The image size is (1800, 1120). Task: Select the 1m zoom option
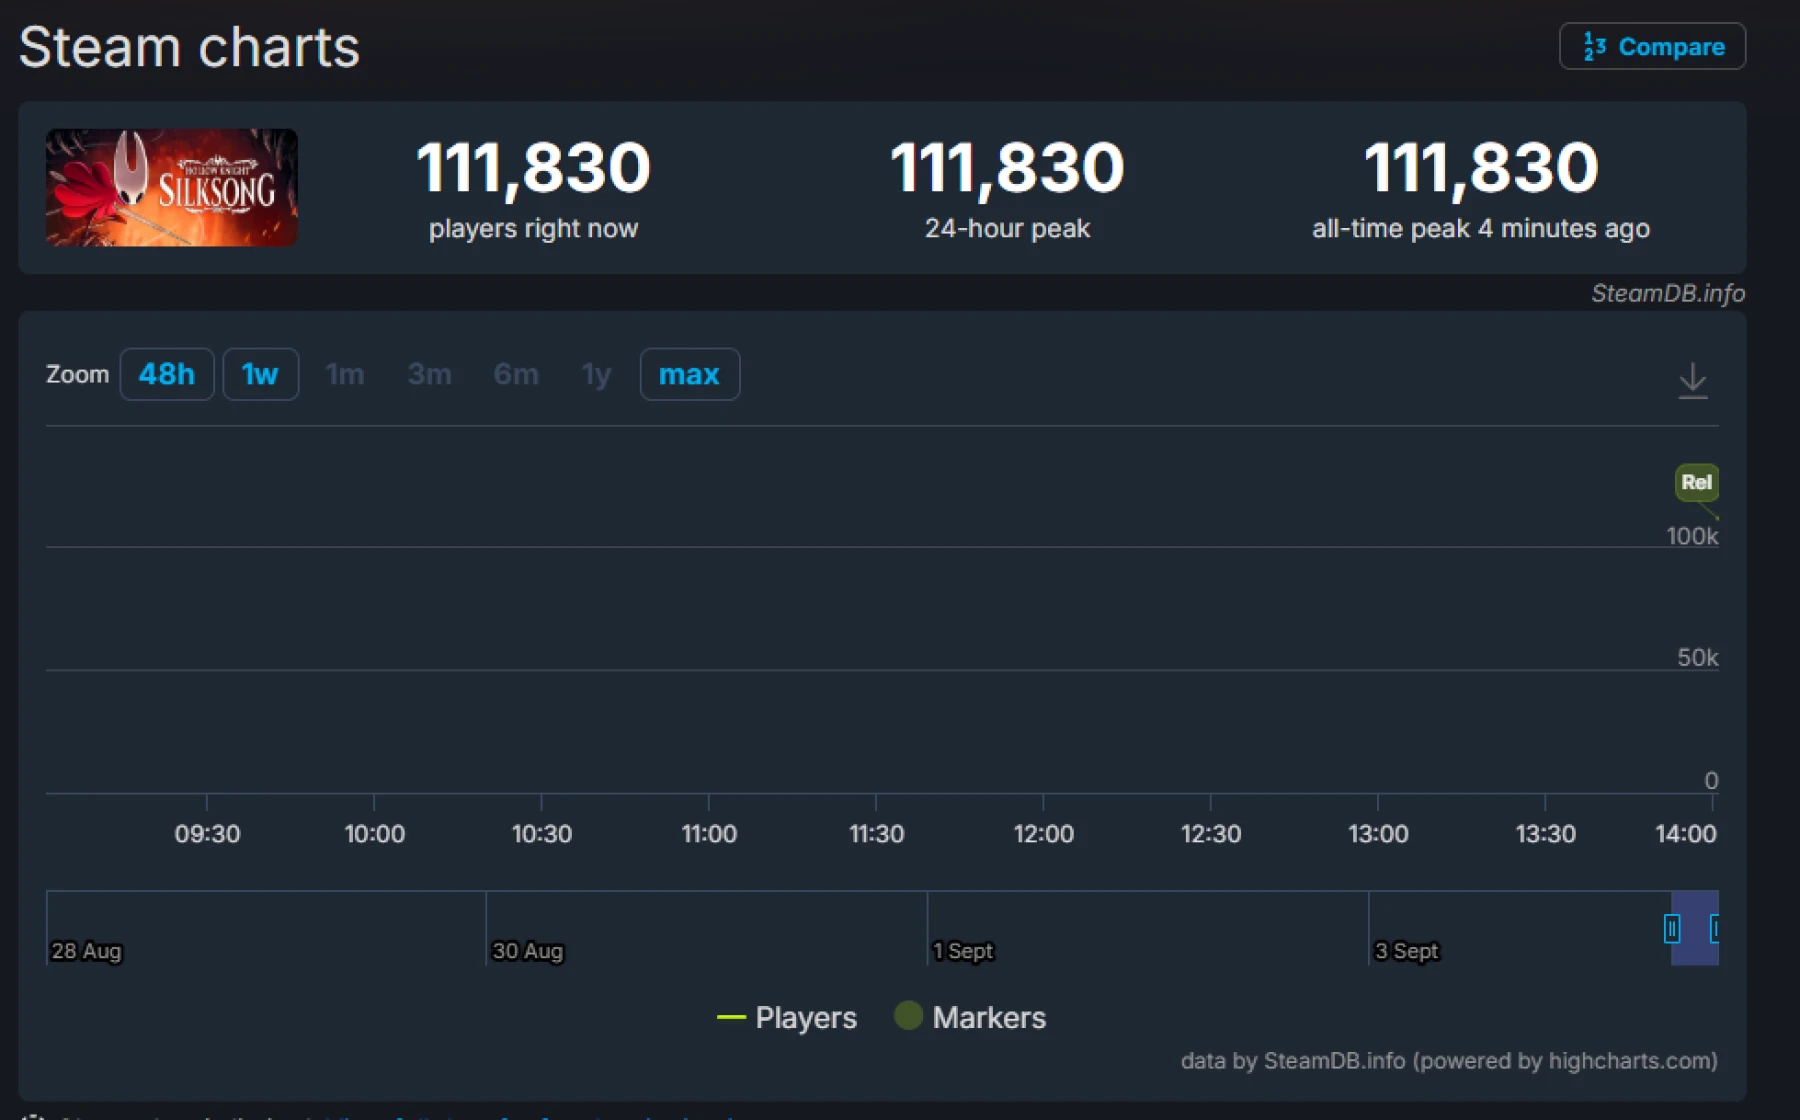pos(345,374)
